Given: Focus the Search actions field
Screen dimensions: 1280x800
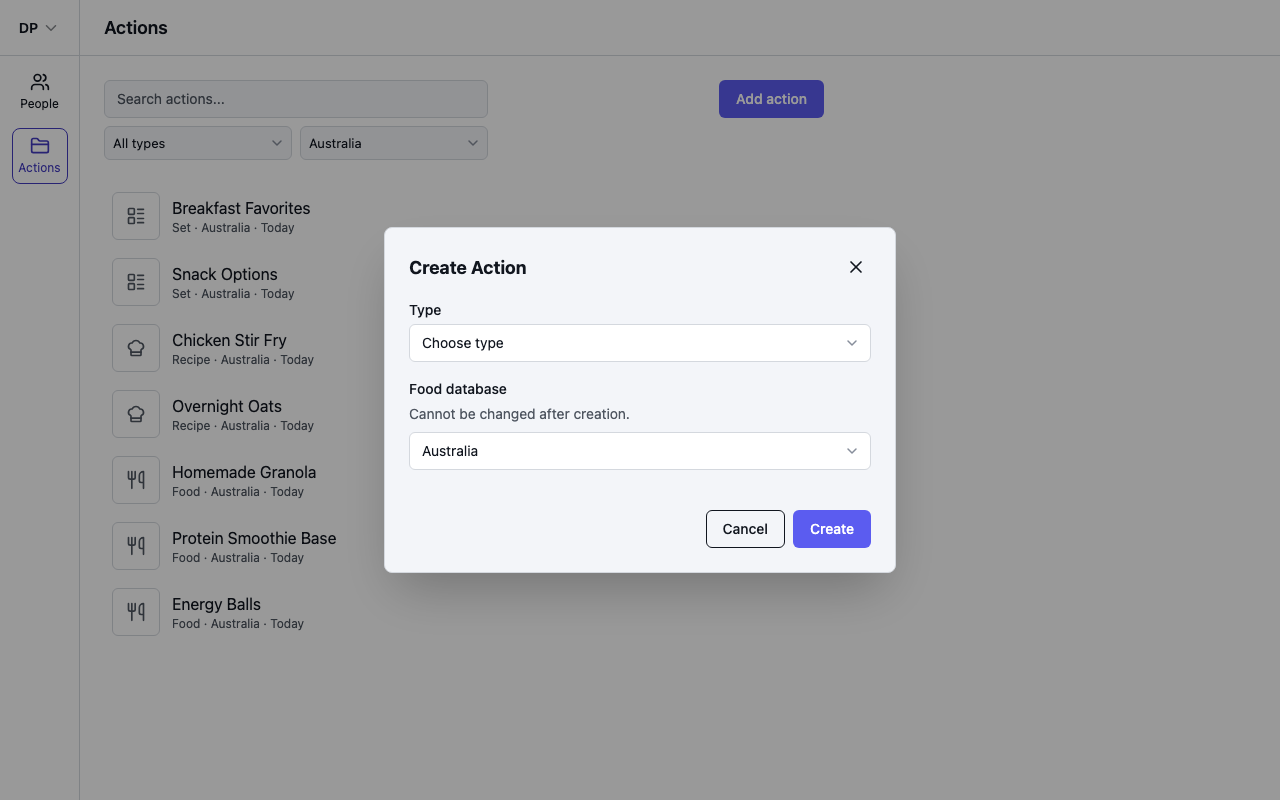Looking at the screenshot, I should pyautogui.click(x=296, y=99).
